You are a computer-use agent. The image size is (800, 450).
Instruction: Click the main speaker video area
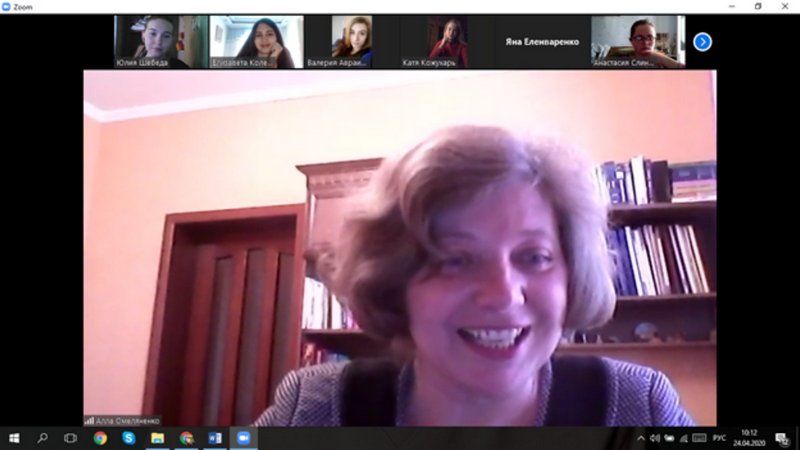400,248
